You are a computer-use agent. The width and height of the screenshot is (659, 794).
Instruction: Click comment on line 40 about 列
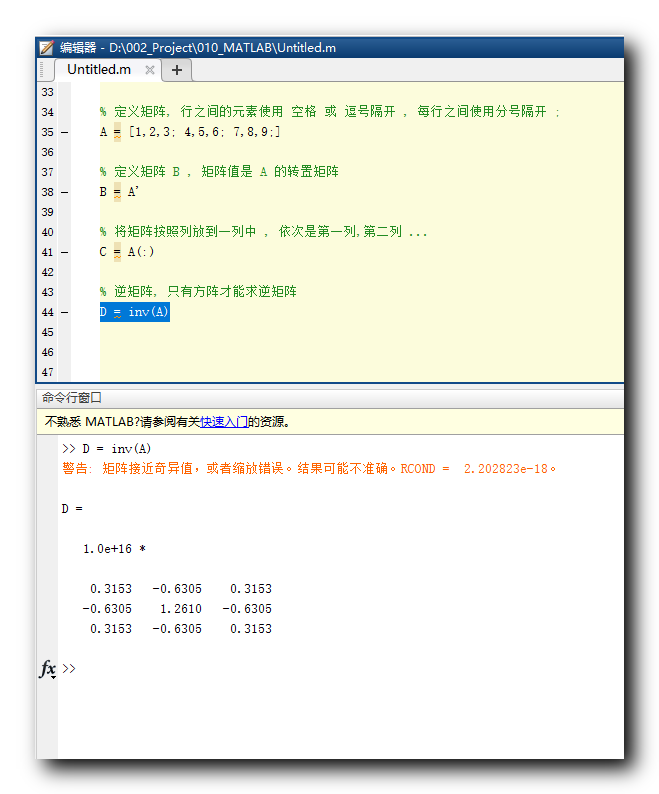(263, 232)
